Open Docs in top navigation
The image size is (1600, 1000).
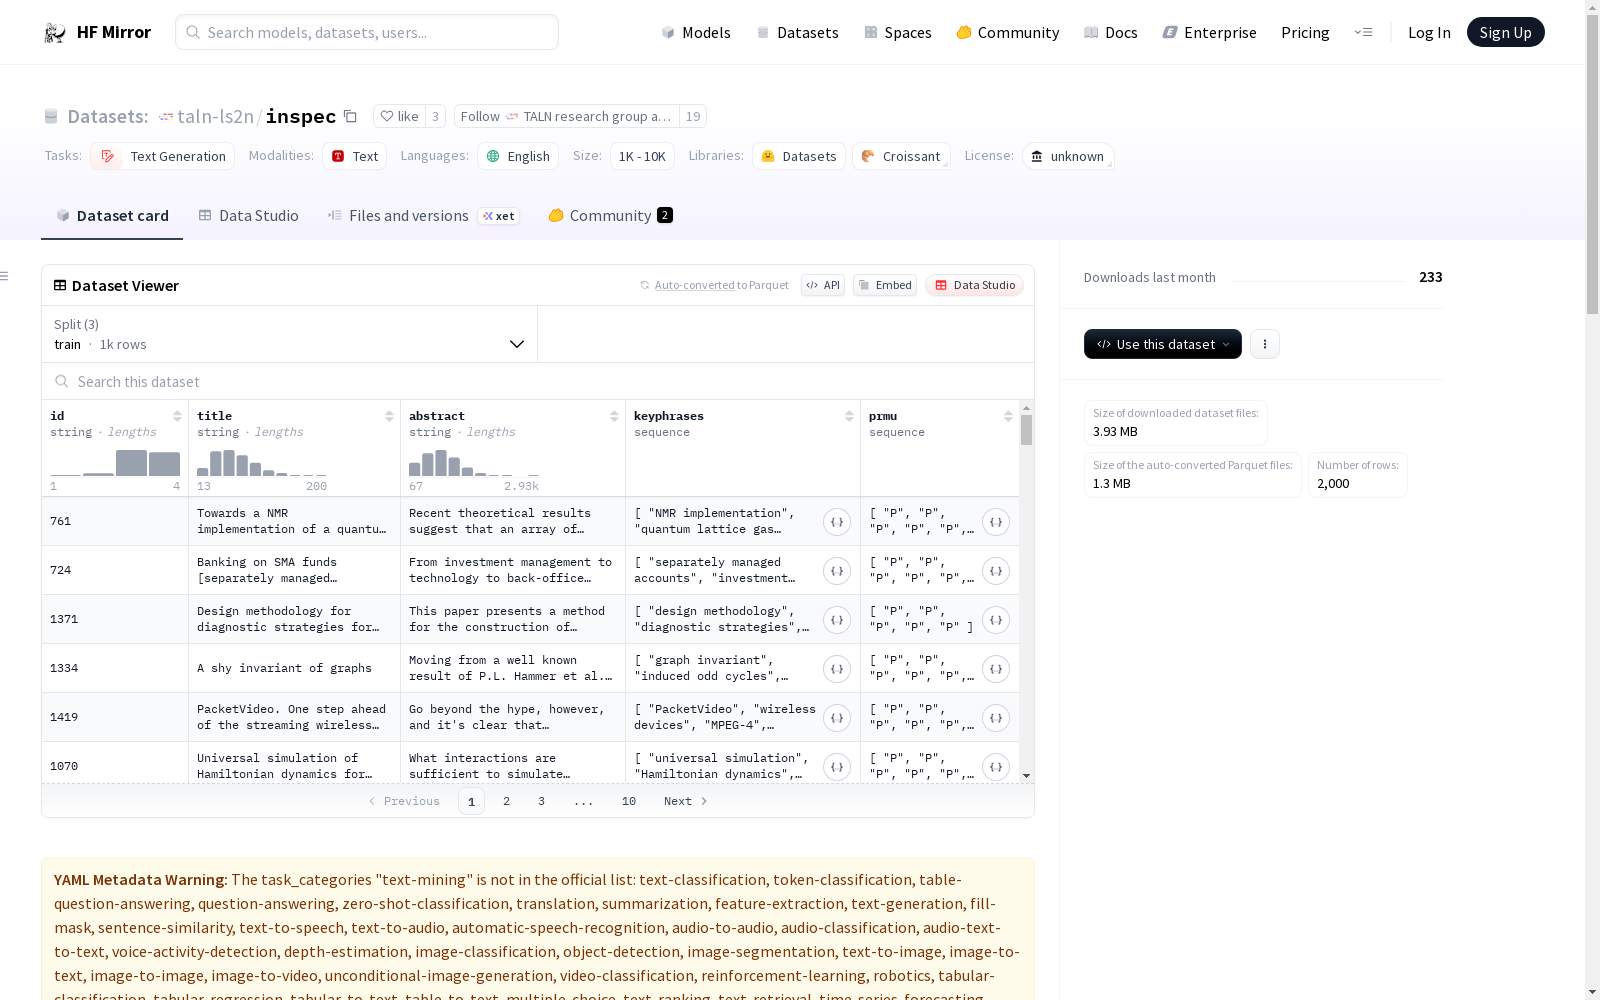tap(1111, 32)
